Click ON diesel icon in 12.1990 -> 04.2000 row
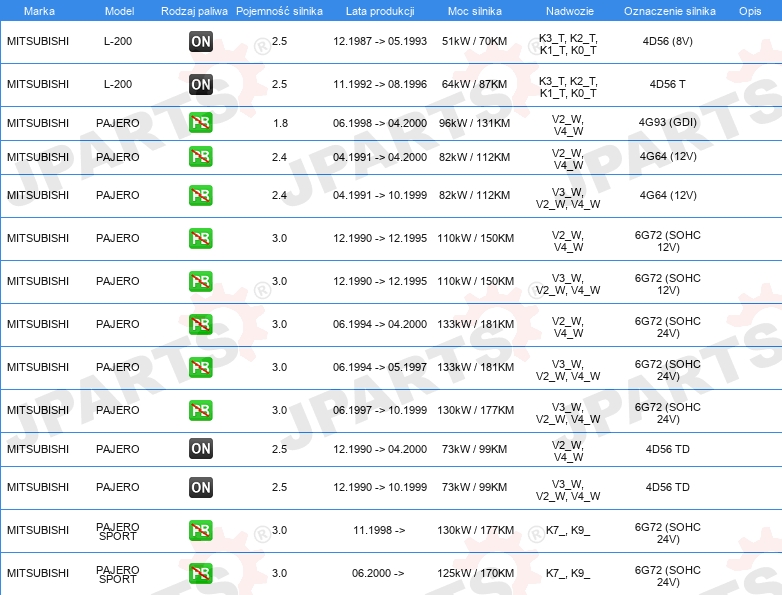Viewport: 782px width, 595px height. (201, 448)
